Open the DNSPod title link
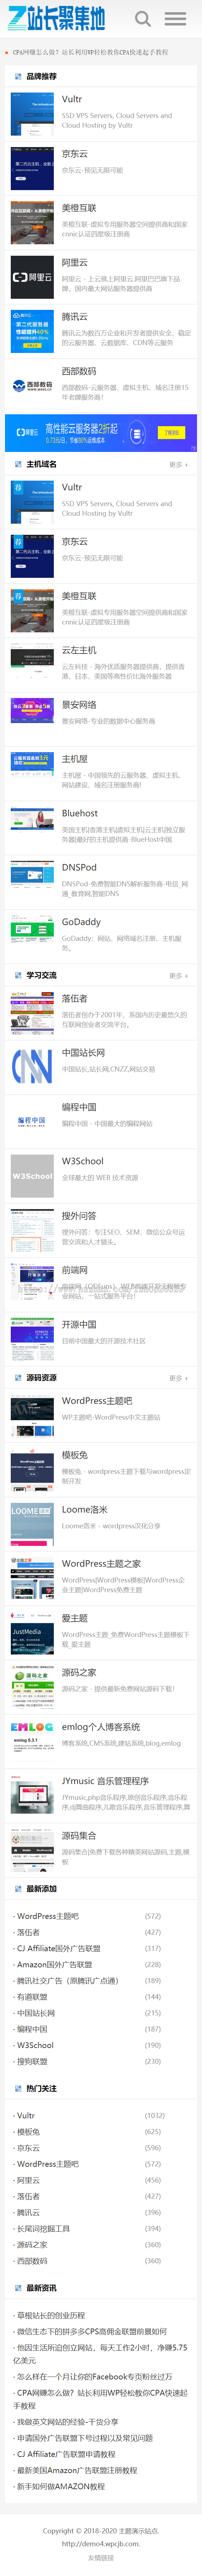Image resolution: width=202 pixels, height=2576 pixels. tap(79, 867)
